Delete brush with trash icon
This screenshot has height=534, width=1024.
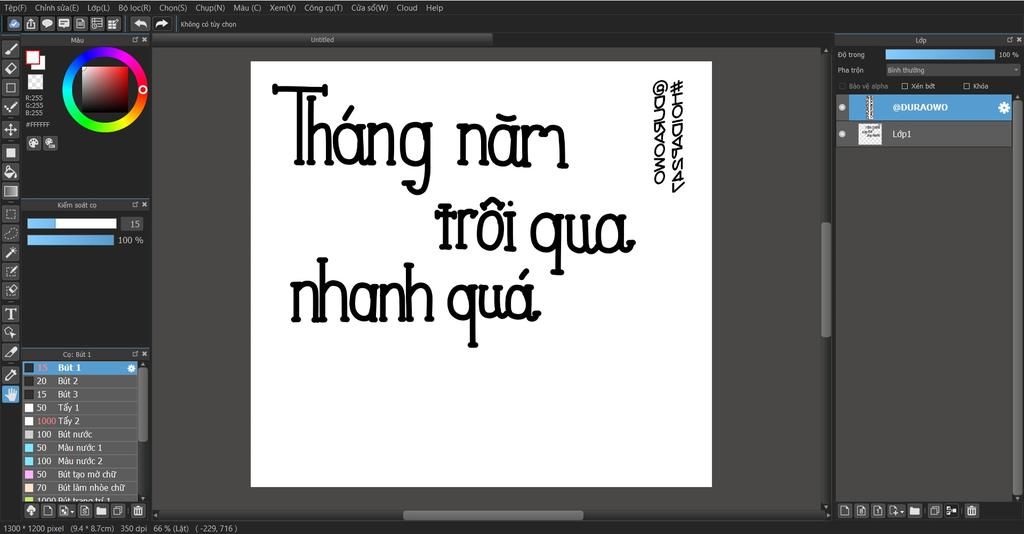[x=138, y=510]
